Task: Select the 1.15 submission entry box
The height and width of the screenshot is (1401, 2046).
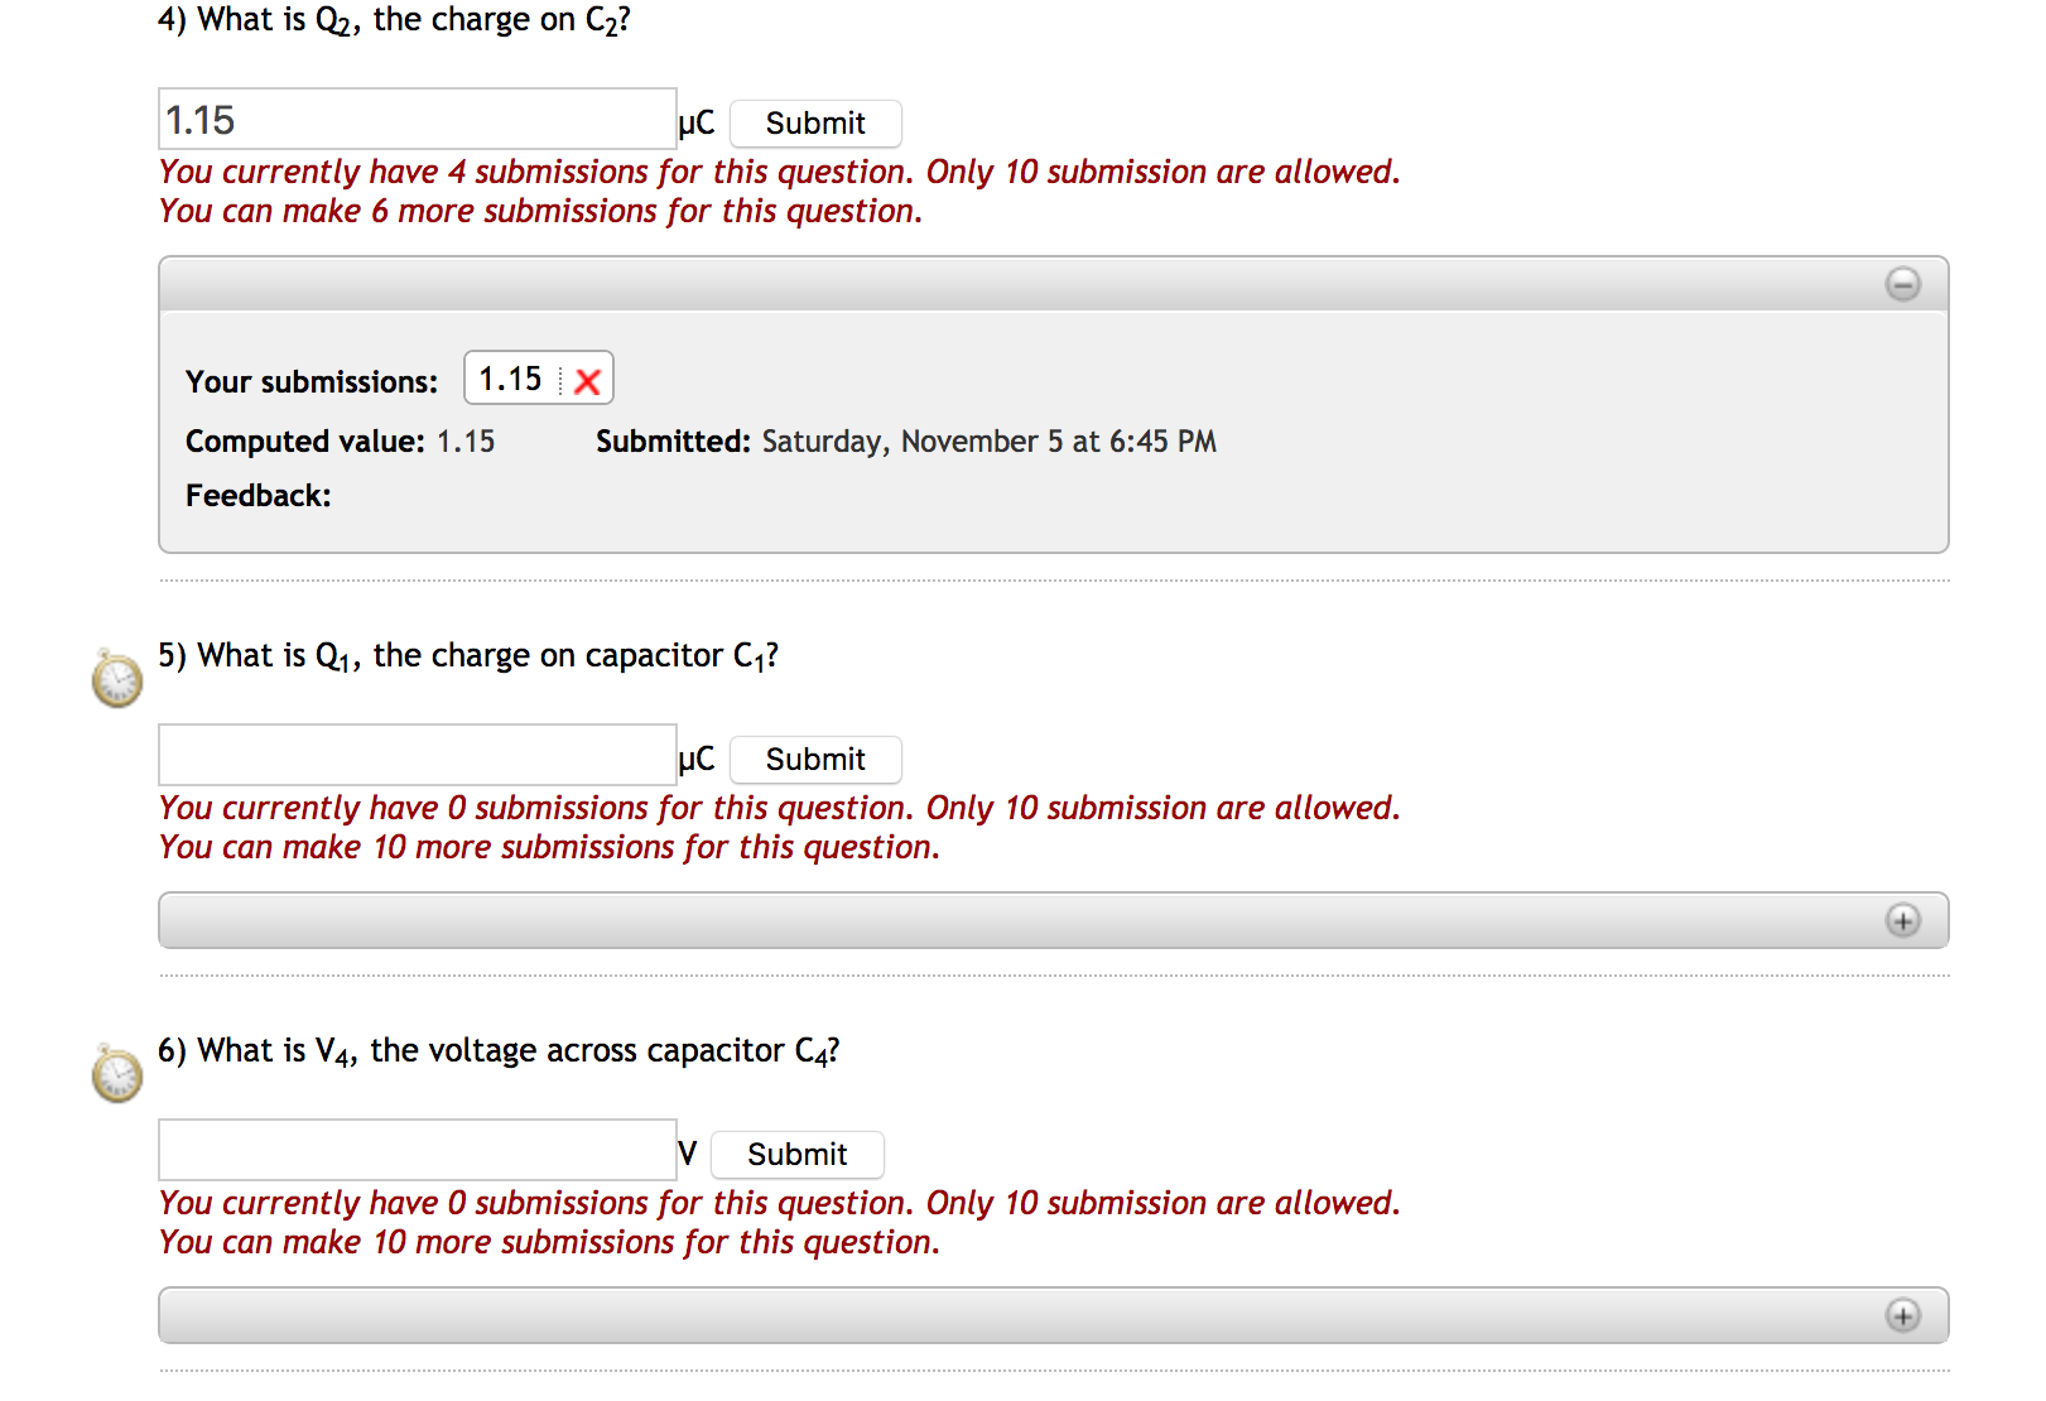Action: (x=512, y=379)
